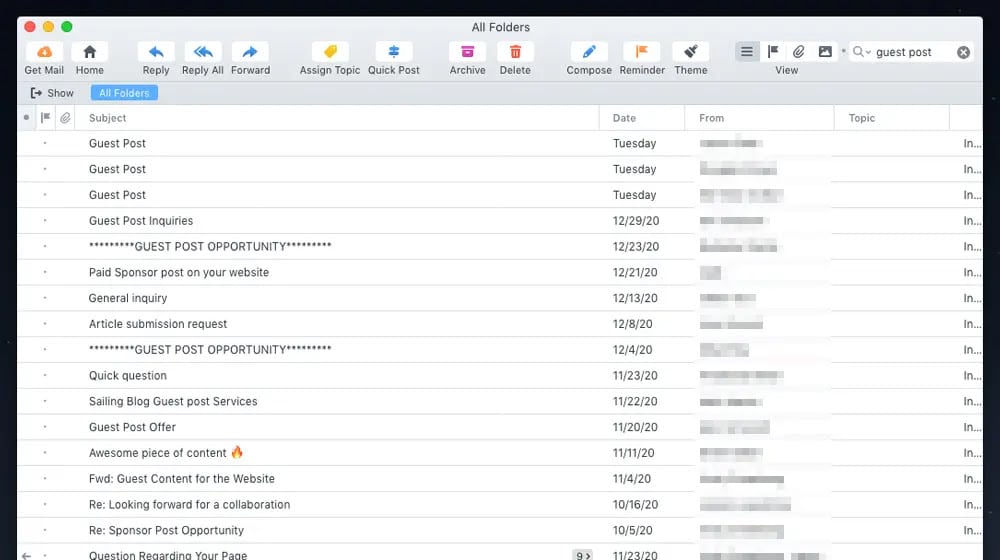
Task: Select the General inquiry message
Action: (500, 298)
